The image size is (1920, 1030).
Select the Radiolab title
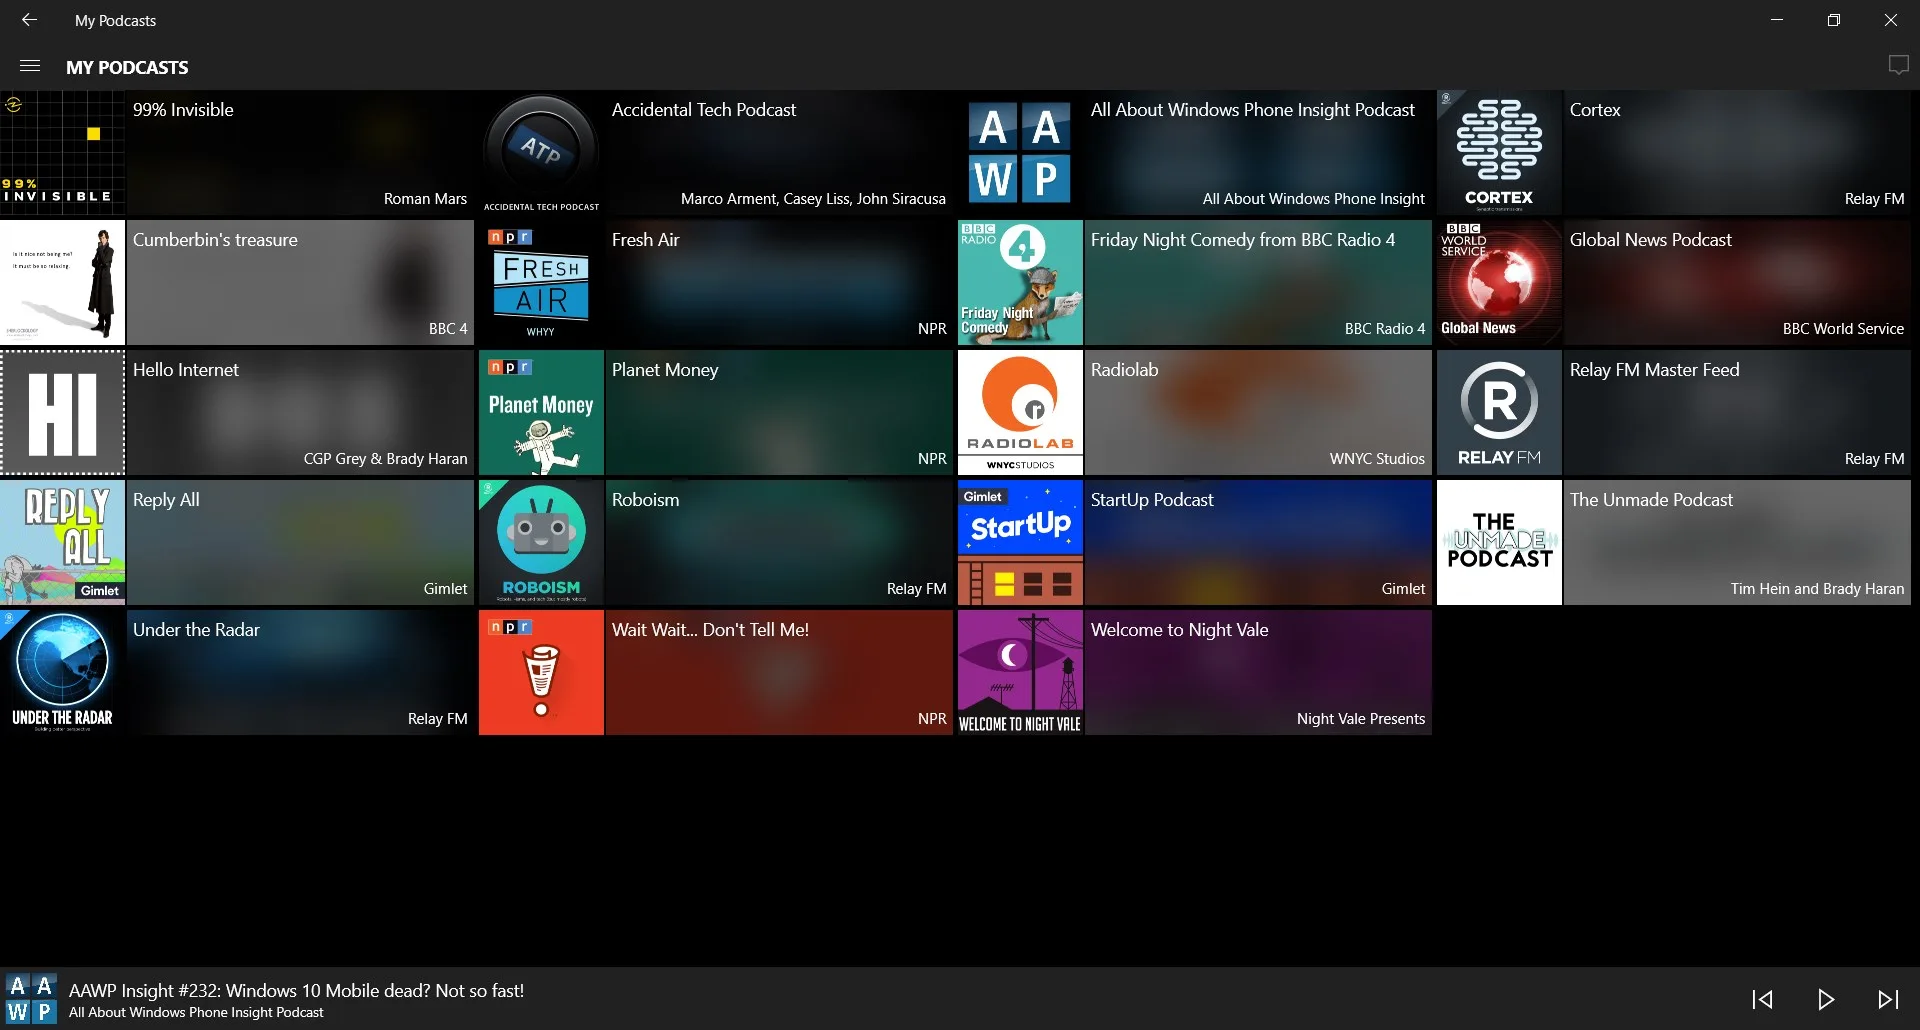coord(1124,370)
